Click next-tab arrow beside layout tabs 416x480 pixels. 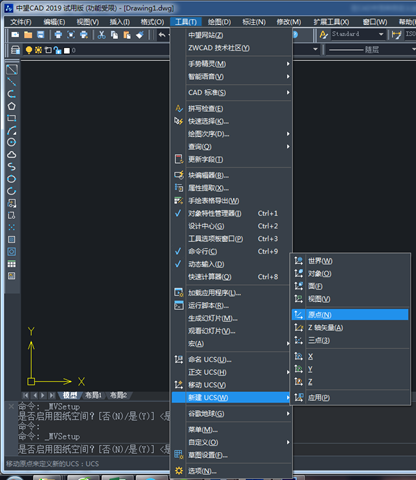[x=43, y=395]
